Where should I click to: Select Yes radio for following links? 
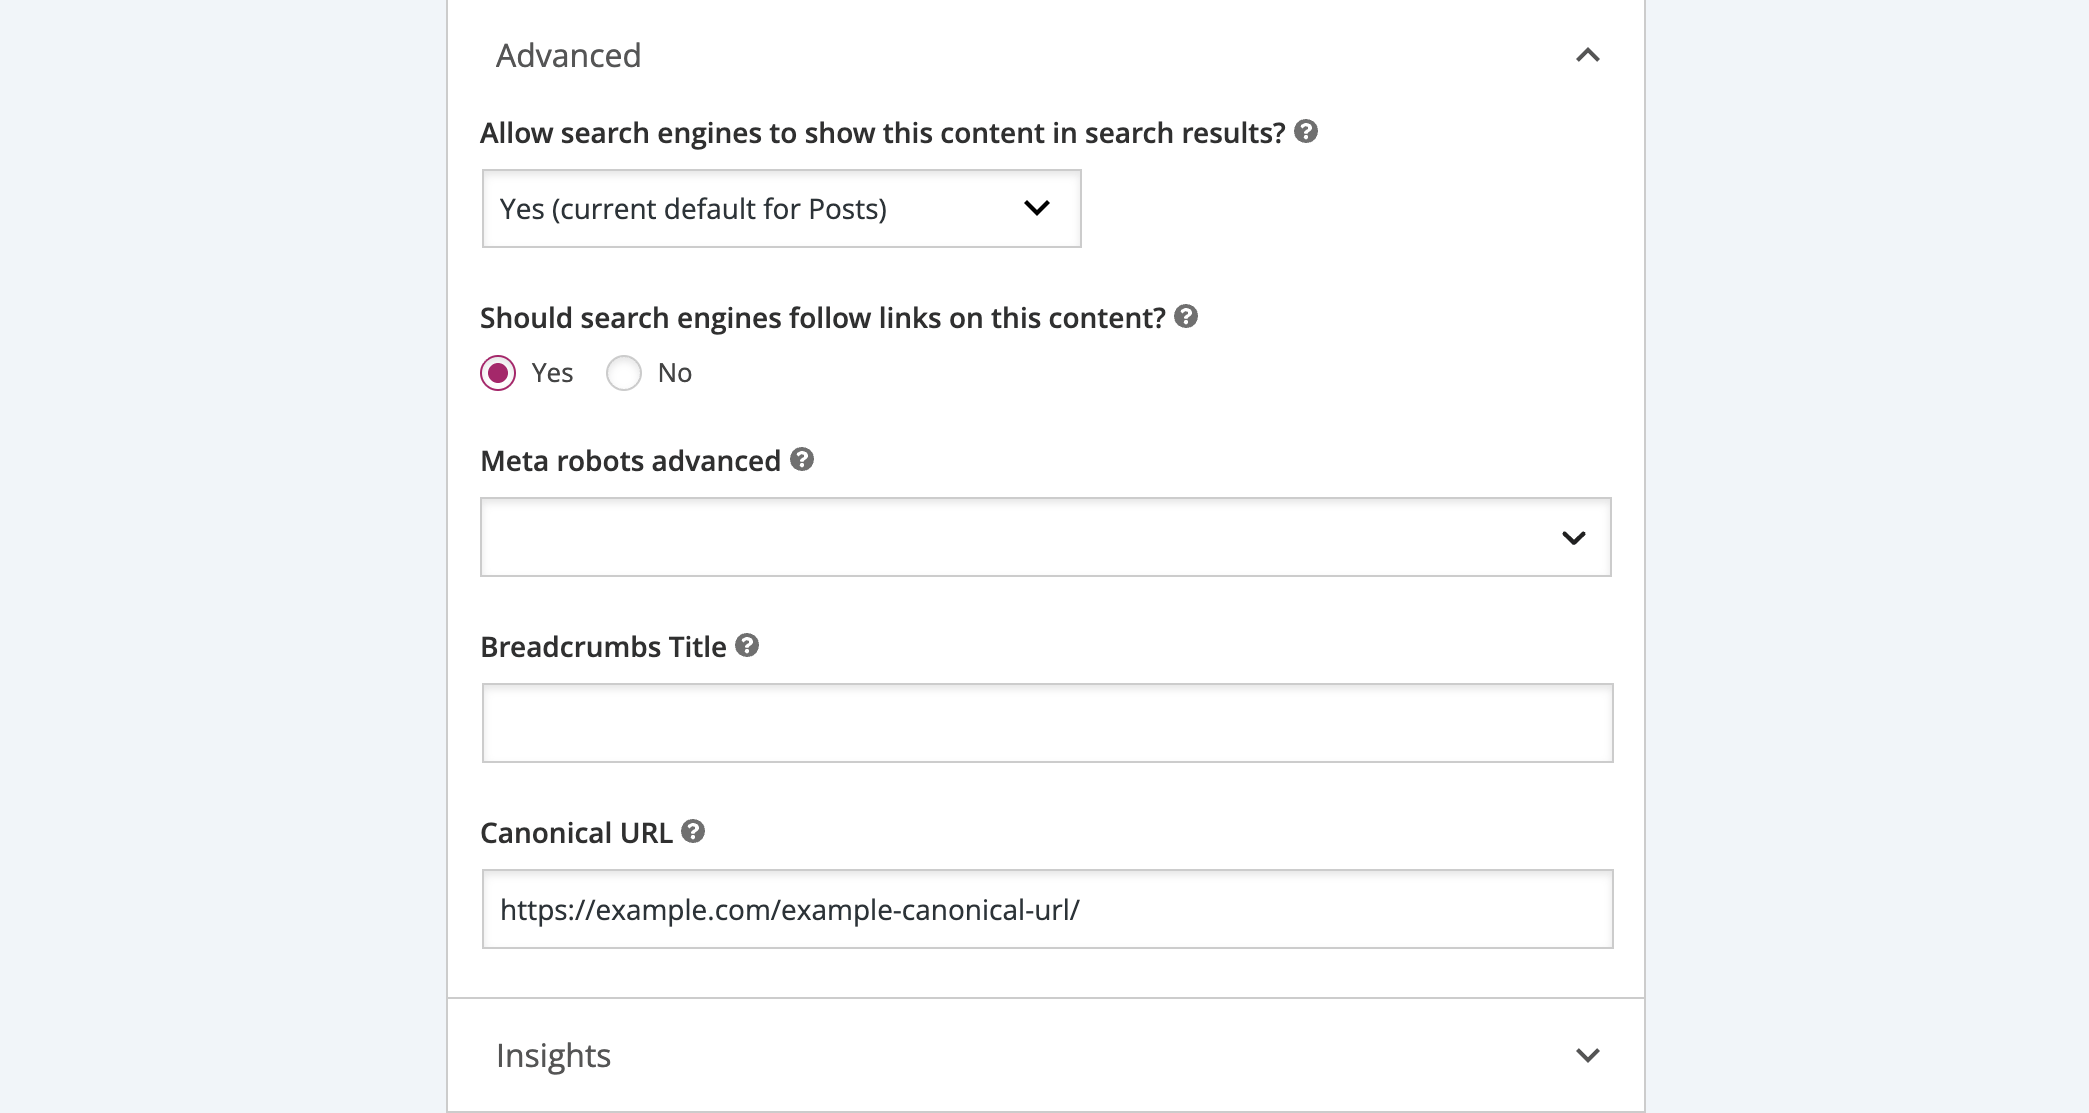pyautogui.click(x=498, y=373)
